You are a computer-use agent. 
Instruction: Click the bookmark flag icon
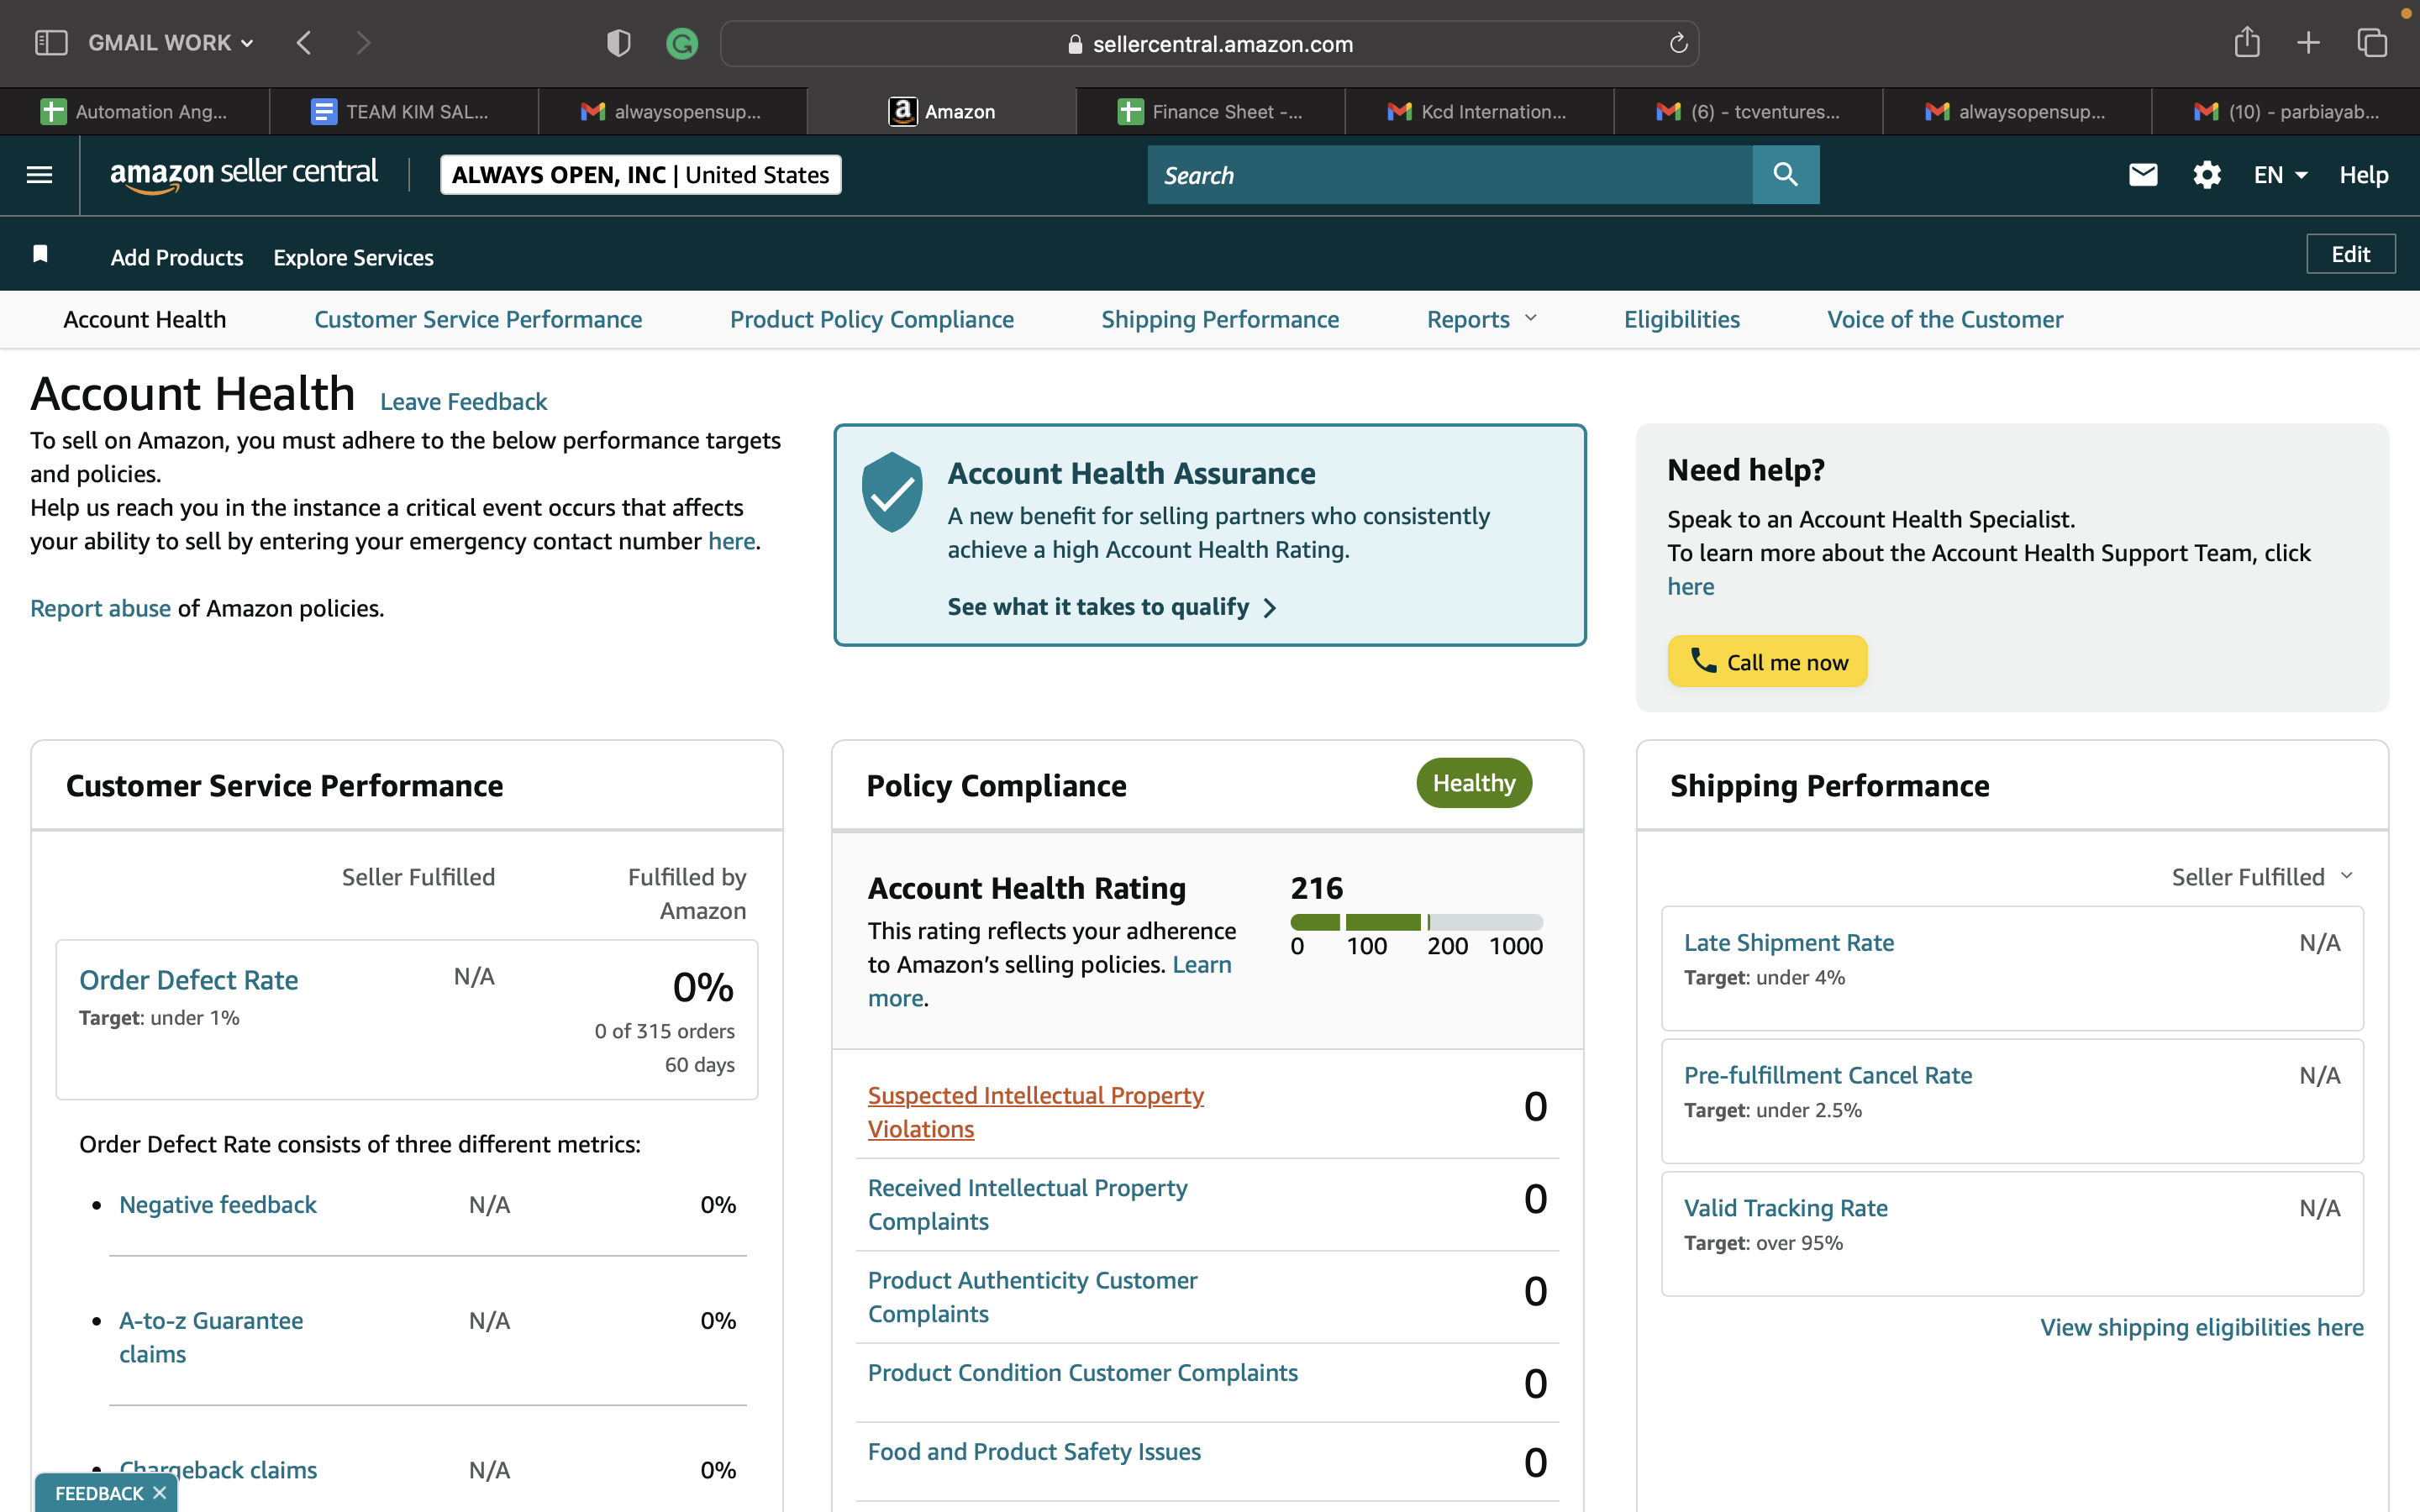pyautogui.click(x=40, y=254)
